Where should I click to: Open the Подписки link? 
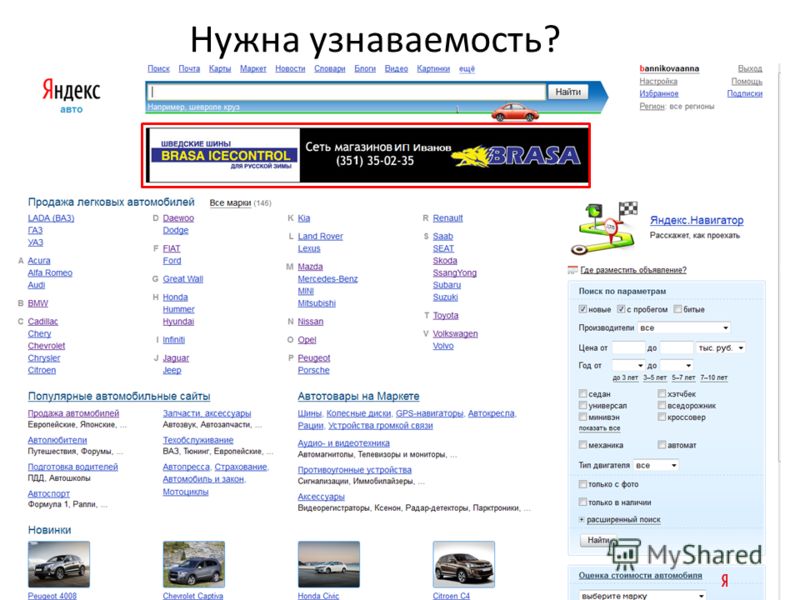click(x=744, y=93)
